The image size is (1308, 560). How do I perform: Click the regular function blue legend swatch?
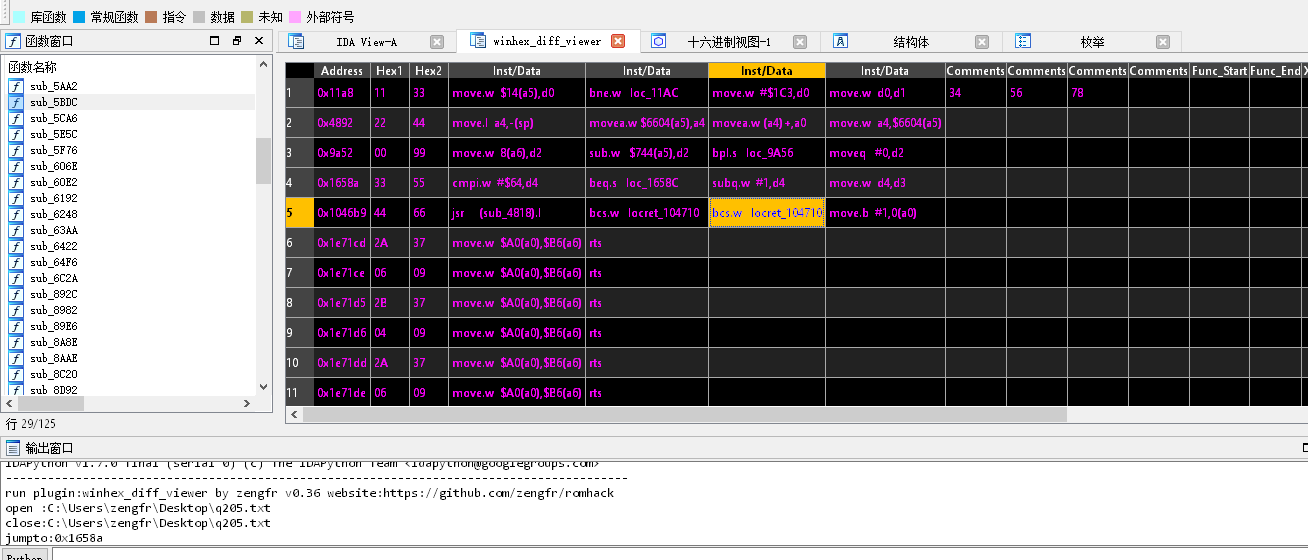(79, 17)
